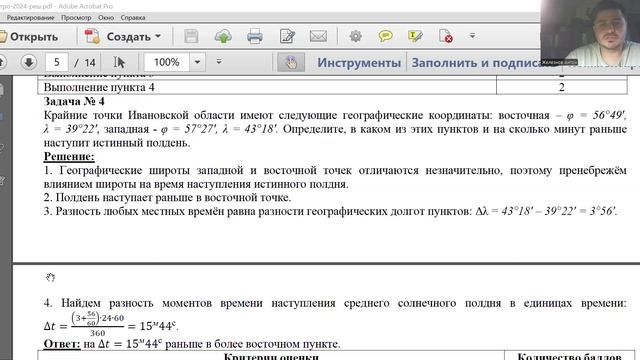The image size is (640, 360).
Task: Toggle the Hand pan tool
Action: click(291, 62)
